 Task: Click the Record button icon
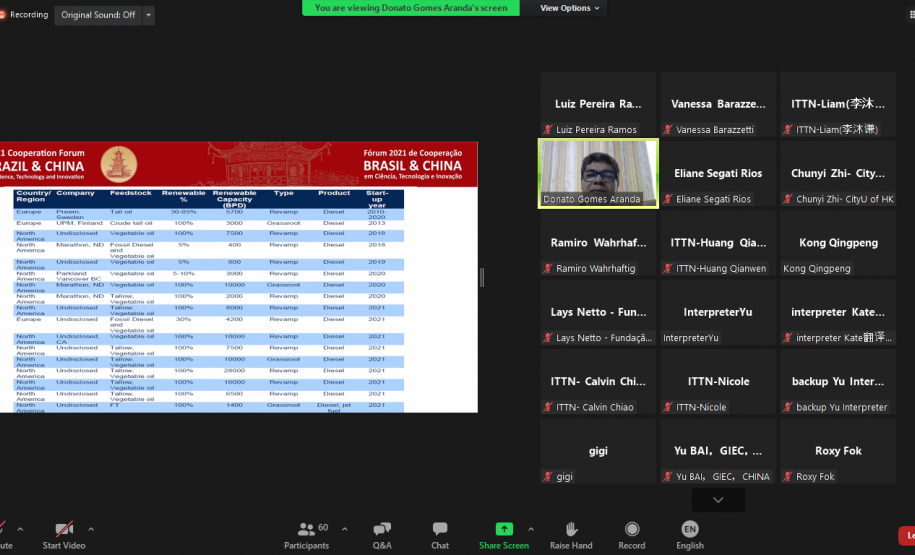[x=632, y=530]
